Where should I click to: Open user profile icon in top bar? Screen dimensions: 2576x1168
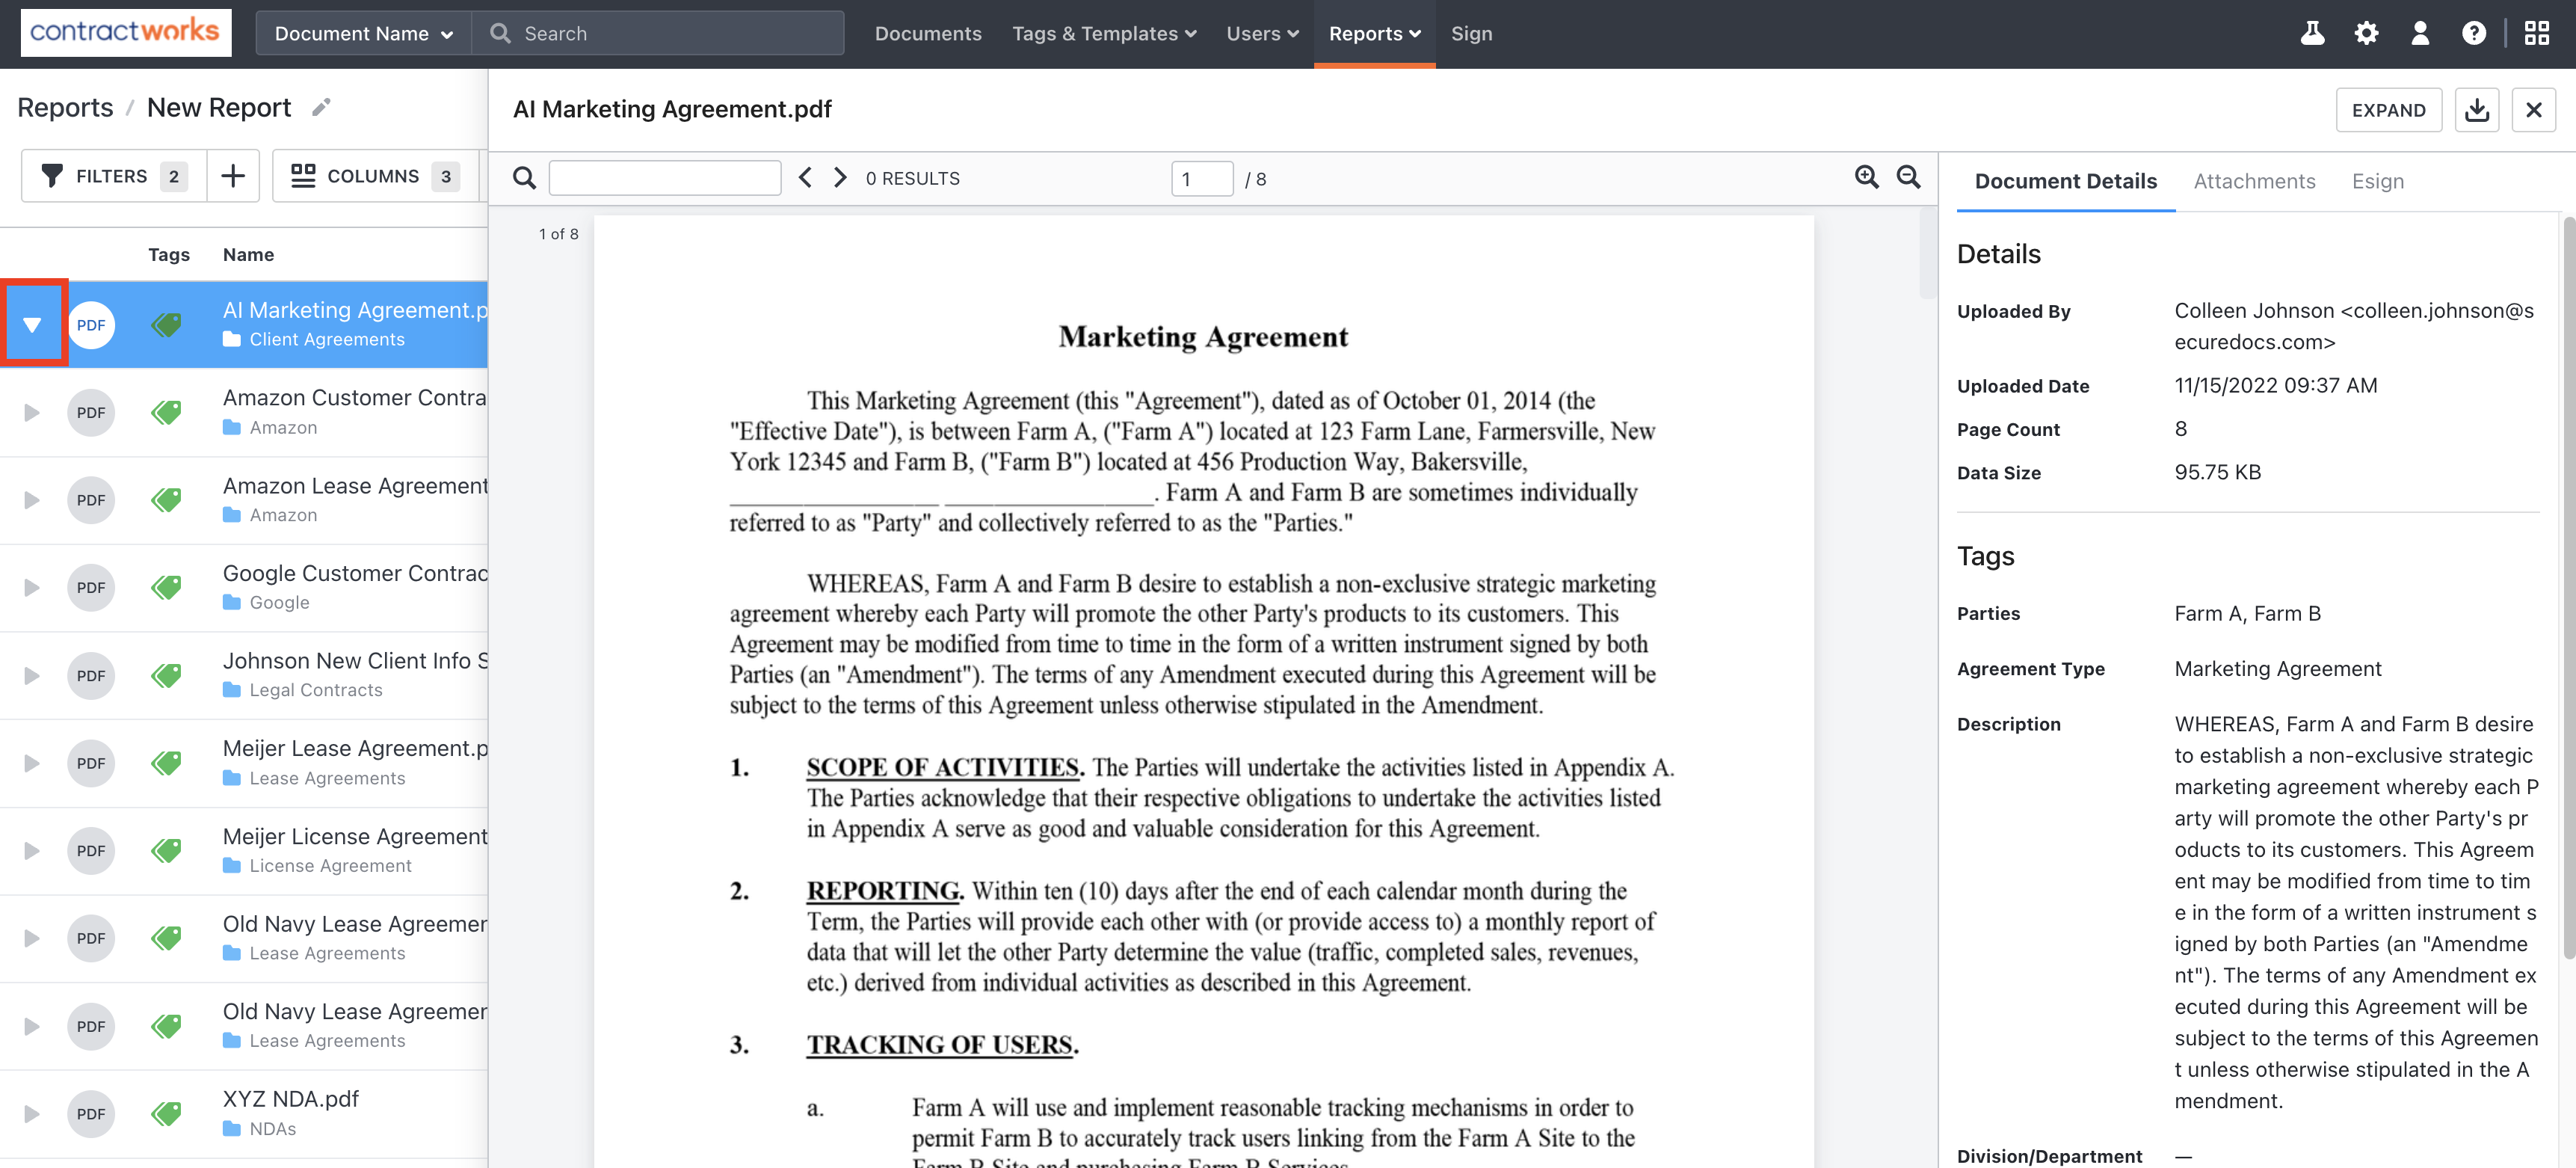(2420, 33)
